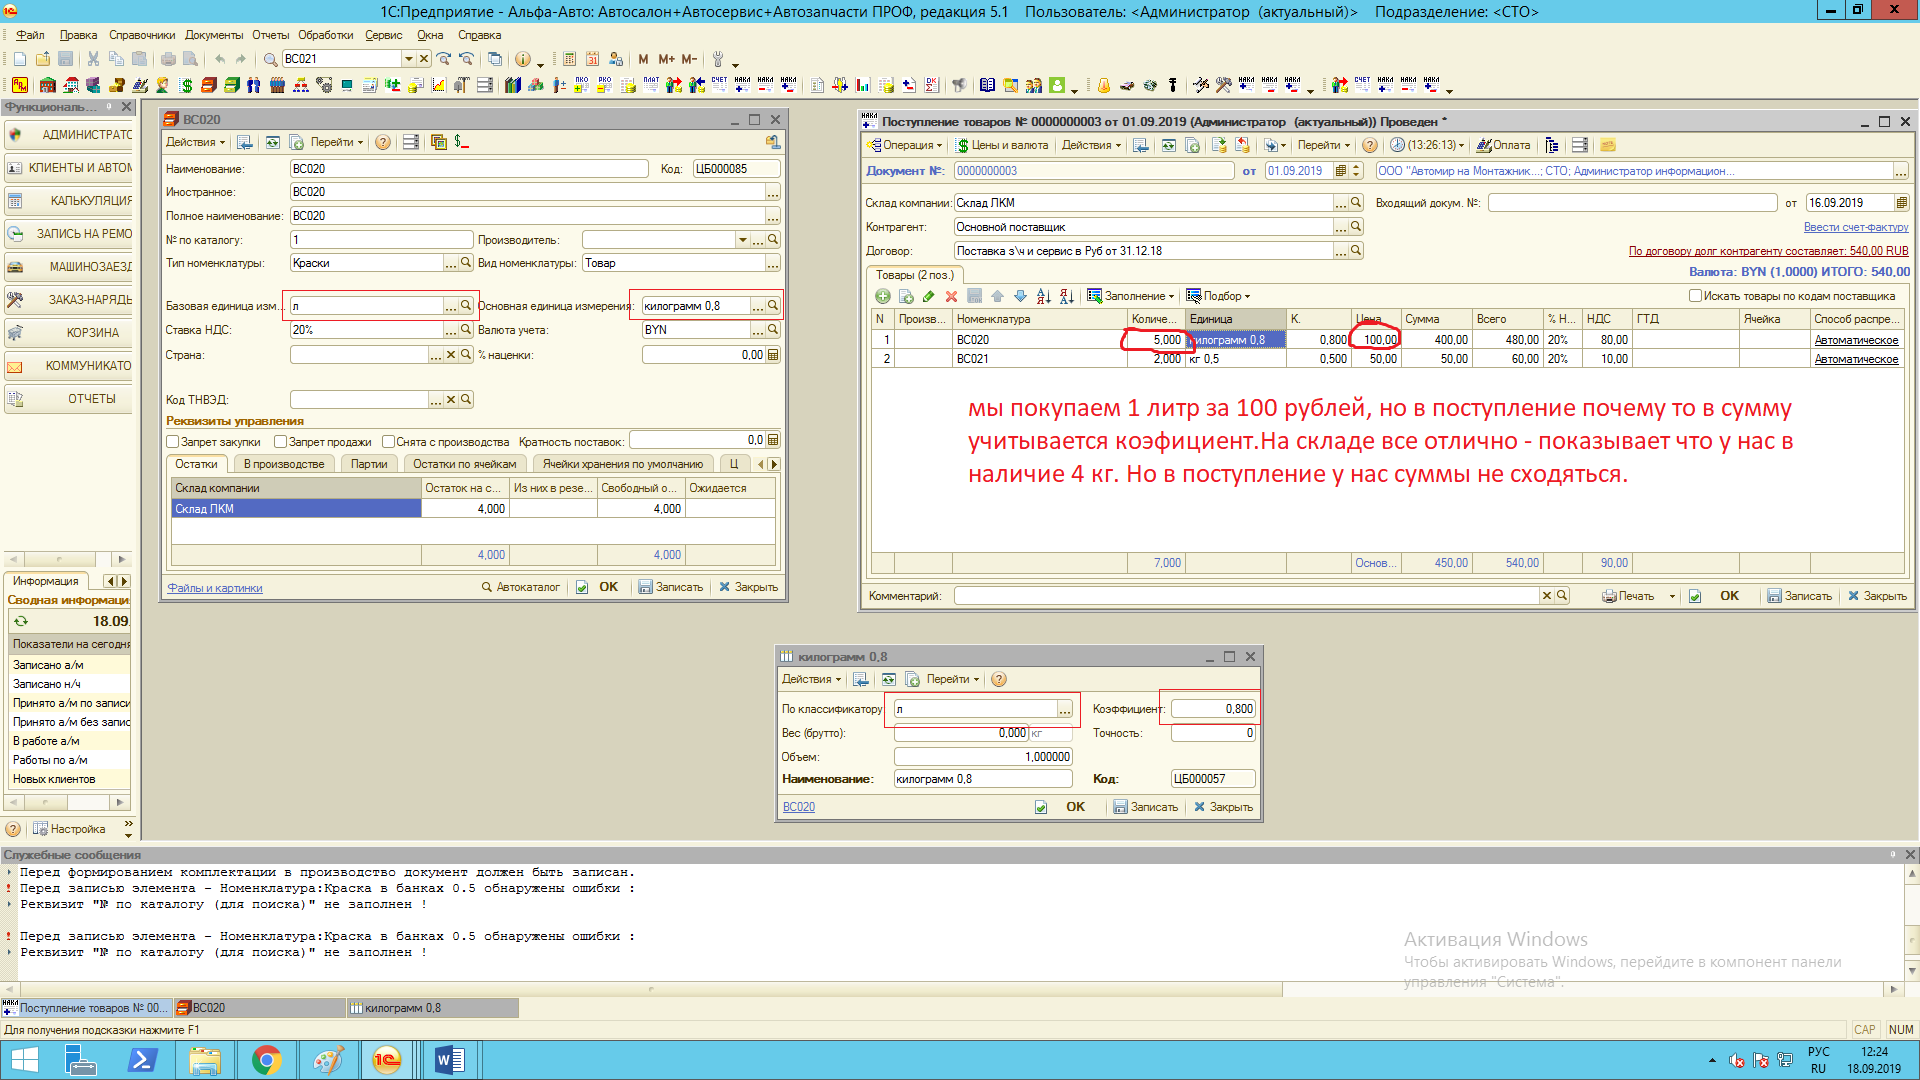Click document structure icon in Поступление товаров toolbar

click(x=1551, y=145)
